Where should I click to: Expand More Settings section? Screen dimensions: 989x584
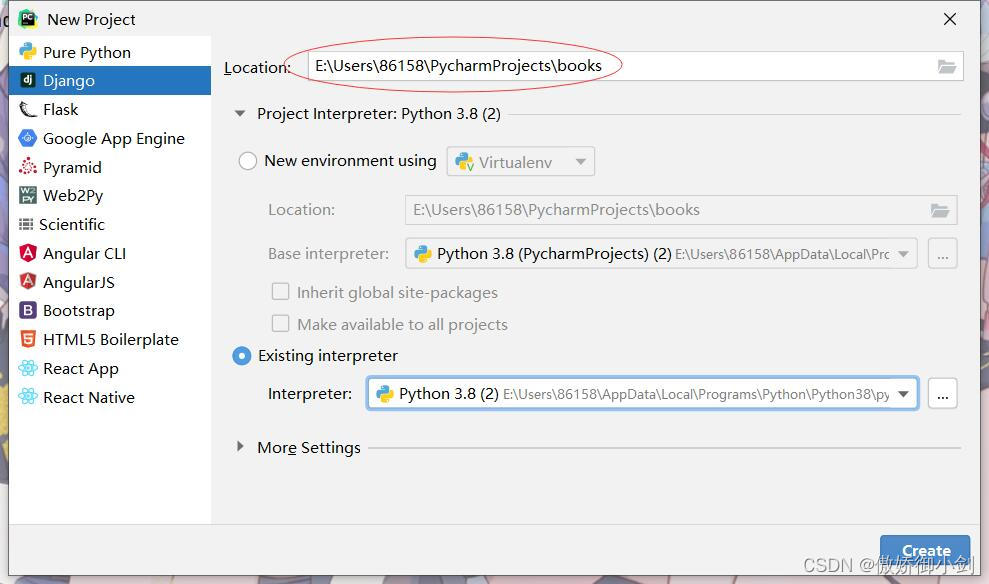(240, 447)
